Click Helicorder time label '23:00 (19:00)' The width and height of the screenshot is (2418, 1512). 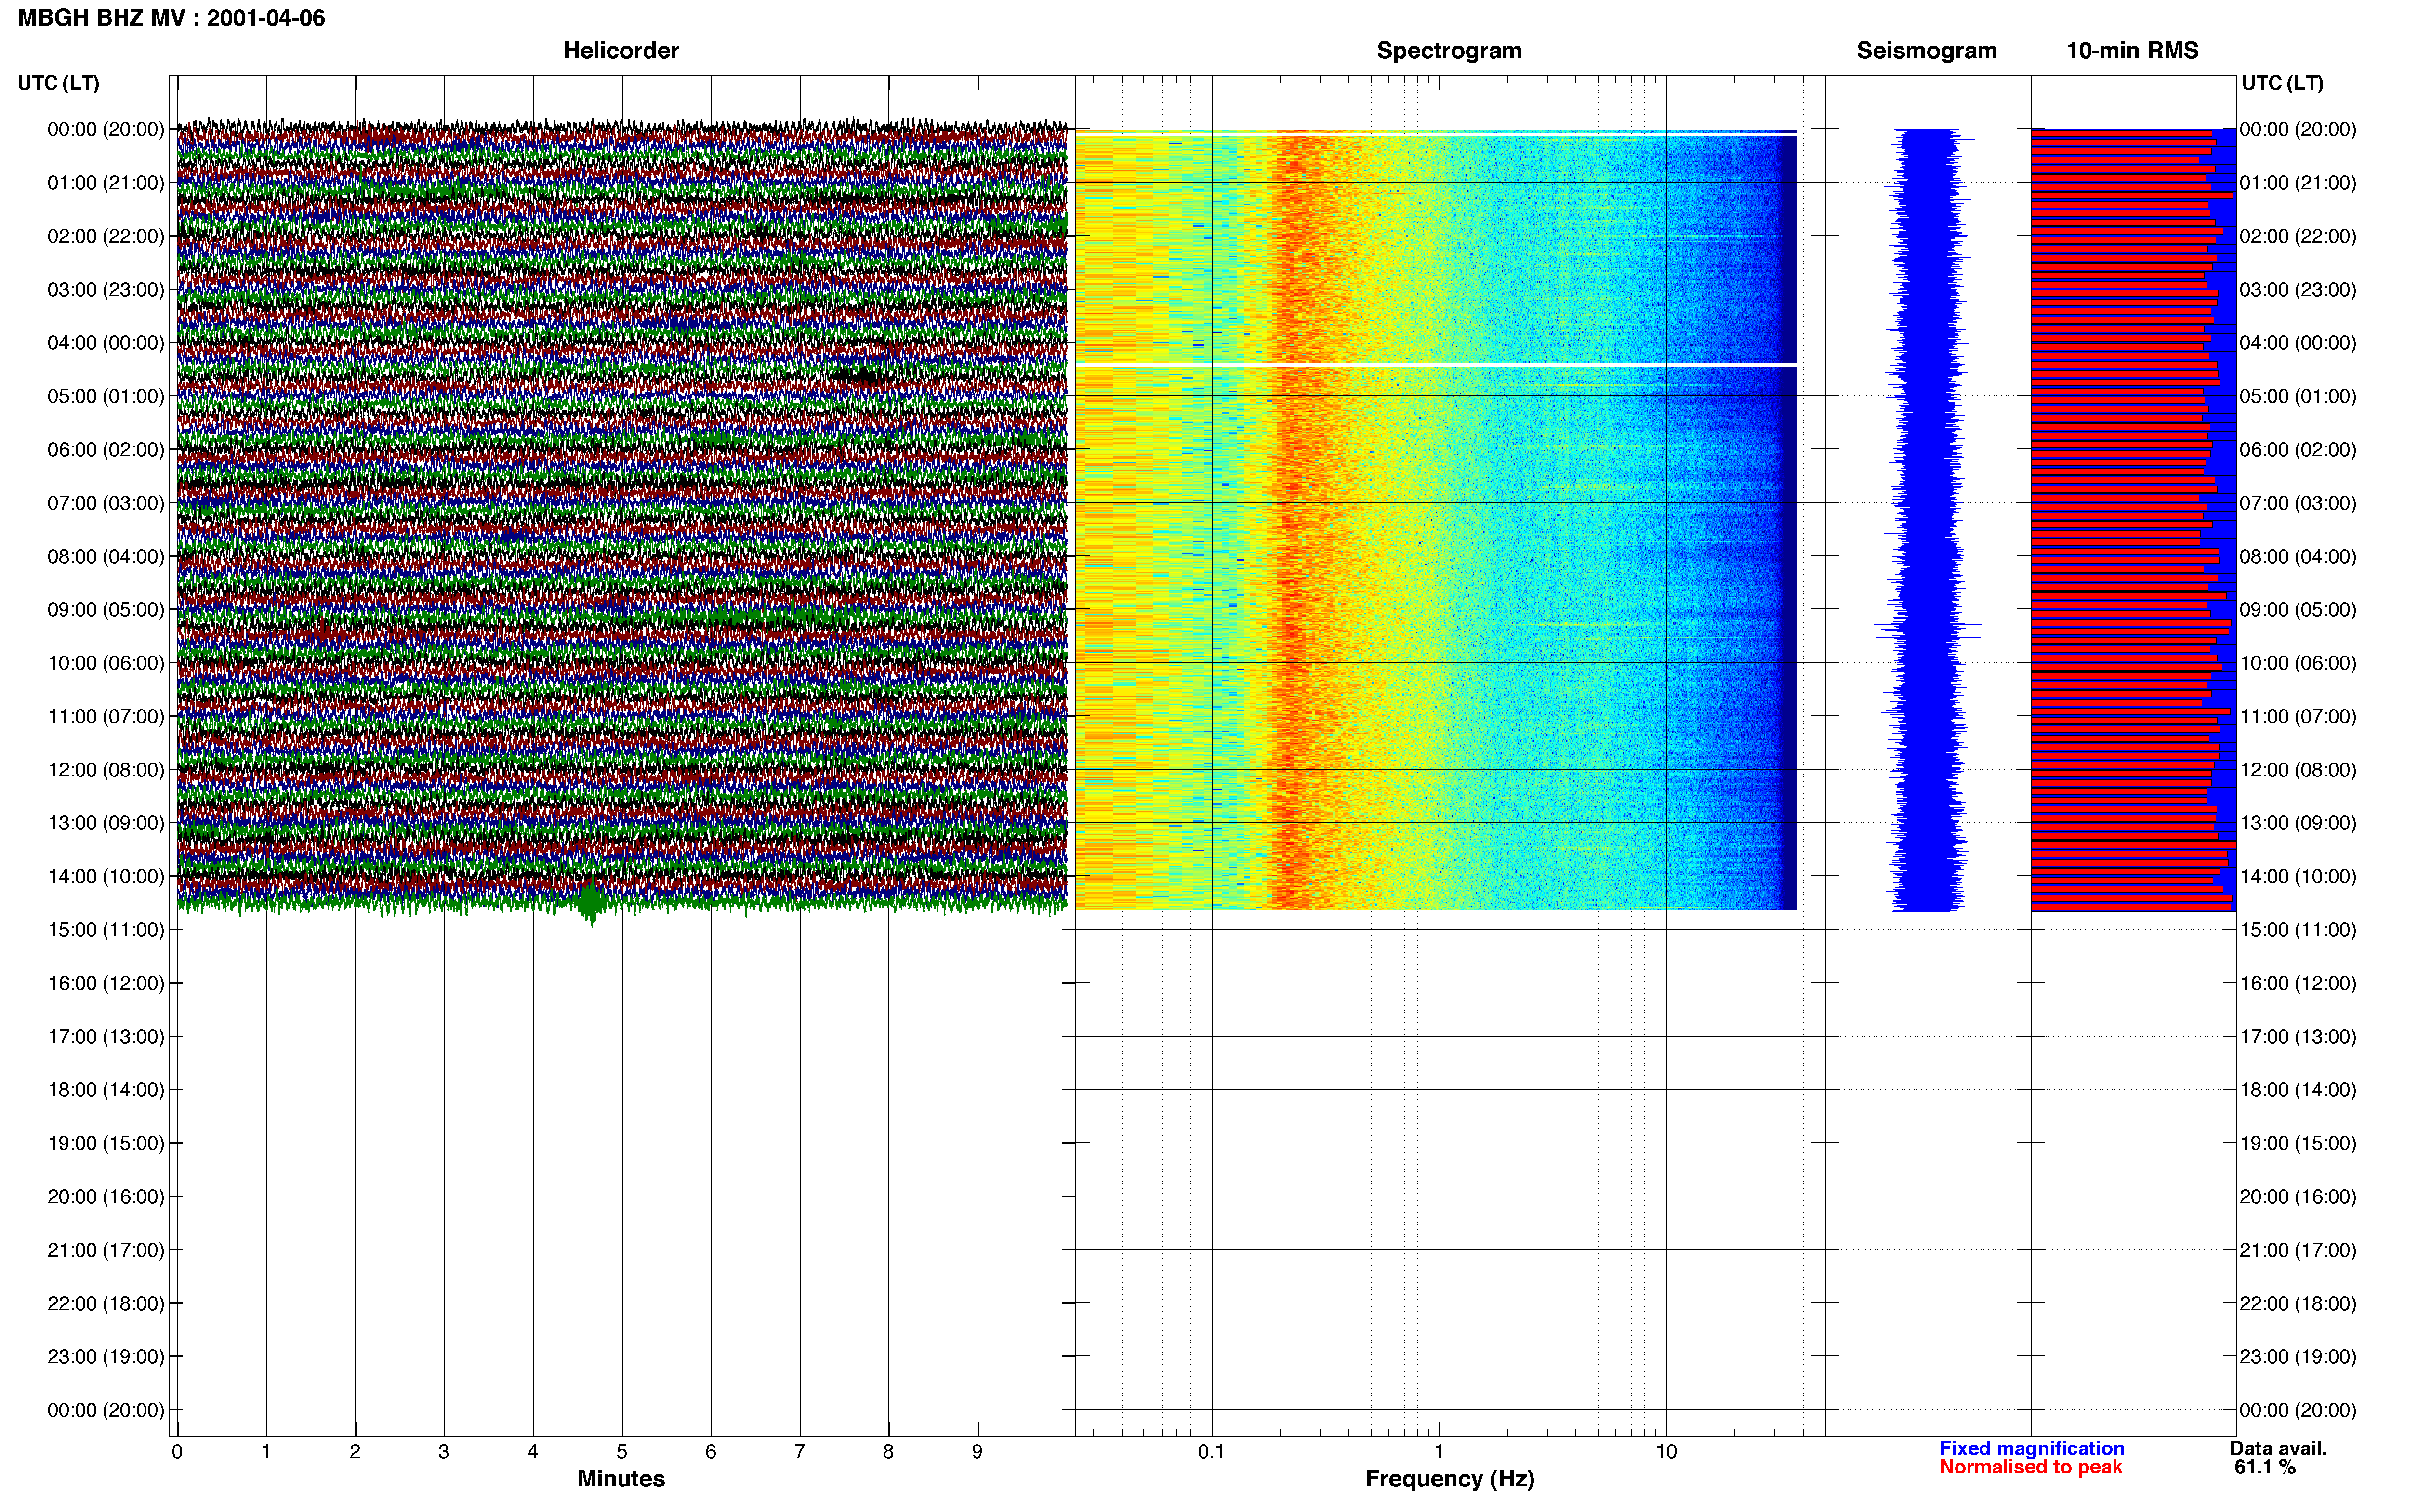pos(106,1357)
